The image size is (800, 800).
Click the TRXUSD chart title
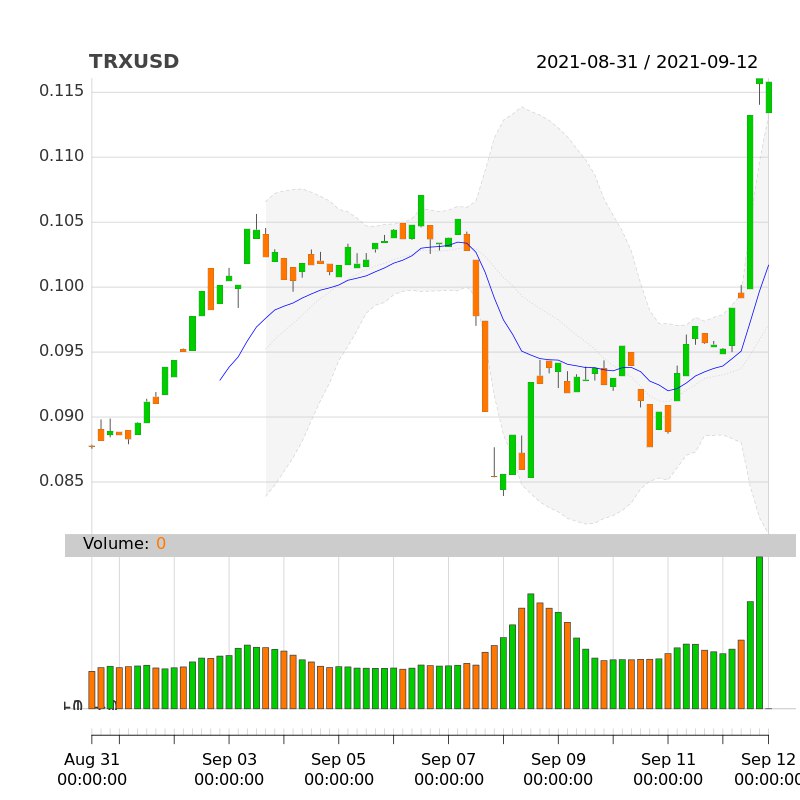click(134, 61)
